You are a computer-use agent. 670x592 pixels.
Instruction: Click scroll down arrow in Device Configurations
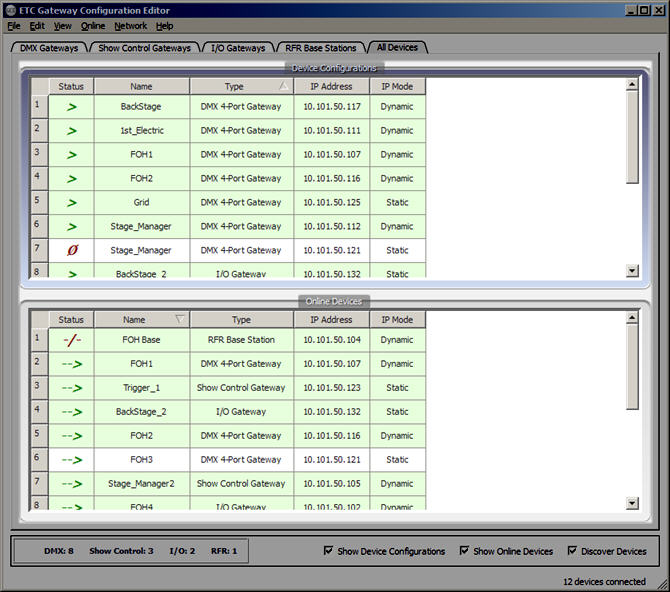pos(632,270)
